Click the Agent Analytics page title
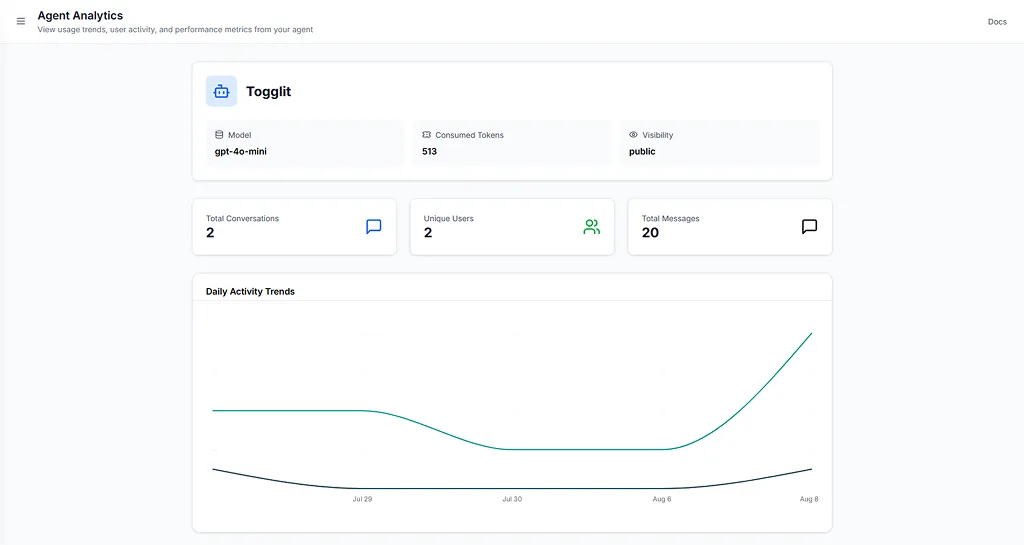 click(80, 16)
